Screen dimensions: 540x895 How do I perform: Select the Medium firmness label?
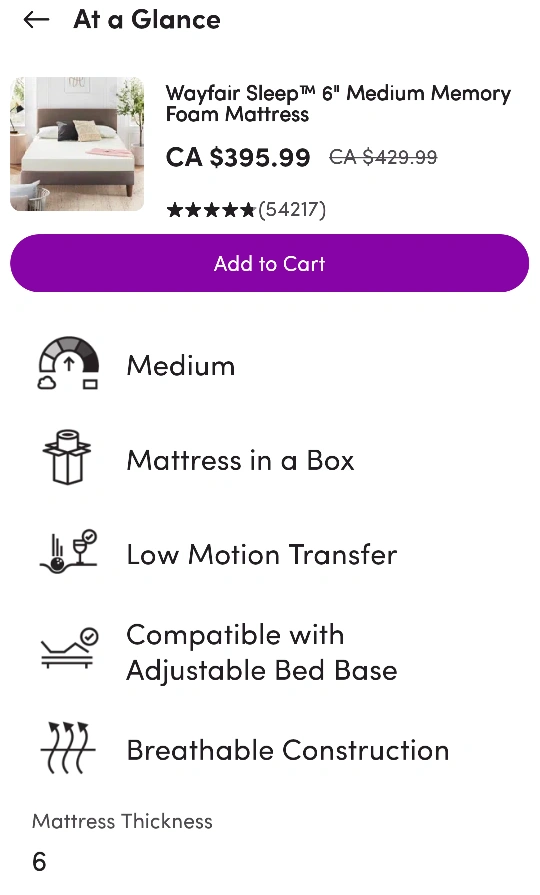[180, 365]
